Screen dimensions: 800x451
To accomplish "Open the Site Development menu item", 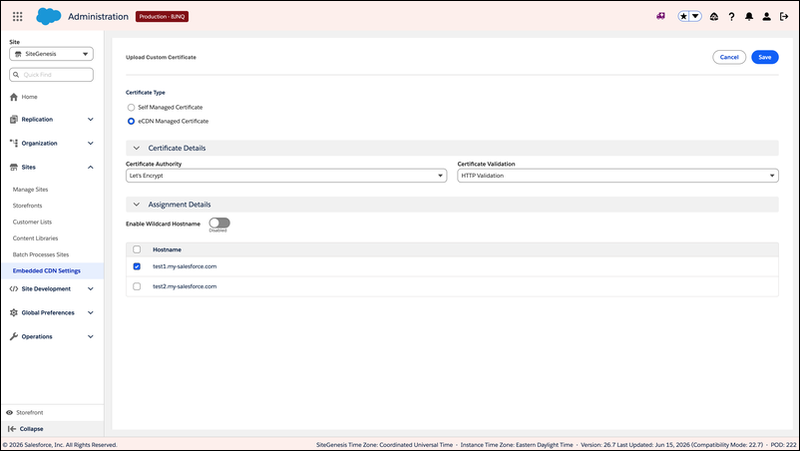I will [46, 289].
